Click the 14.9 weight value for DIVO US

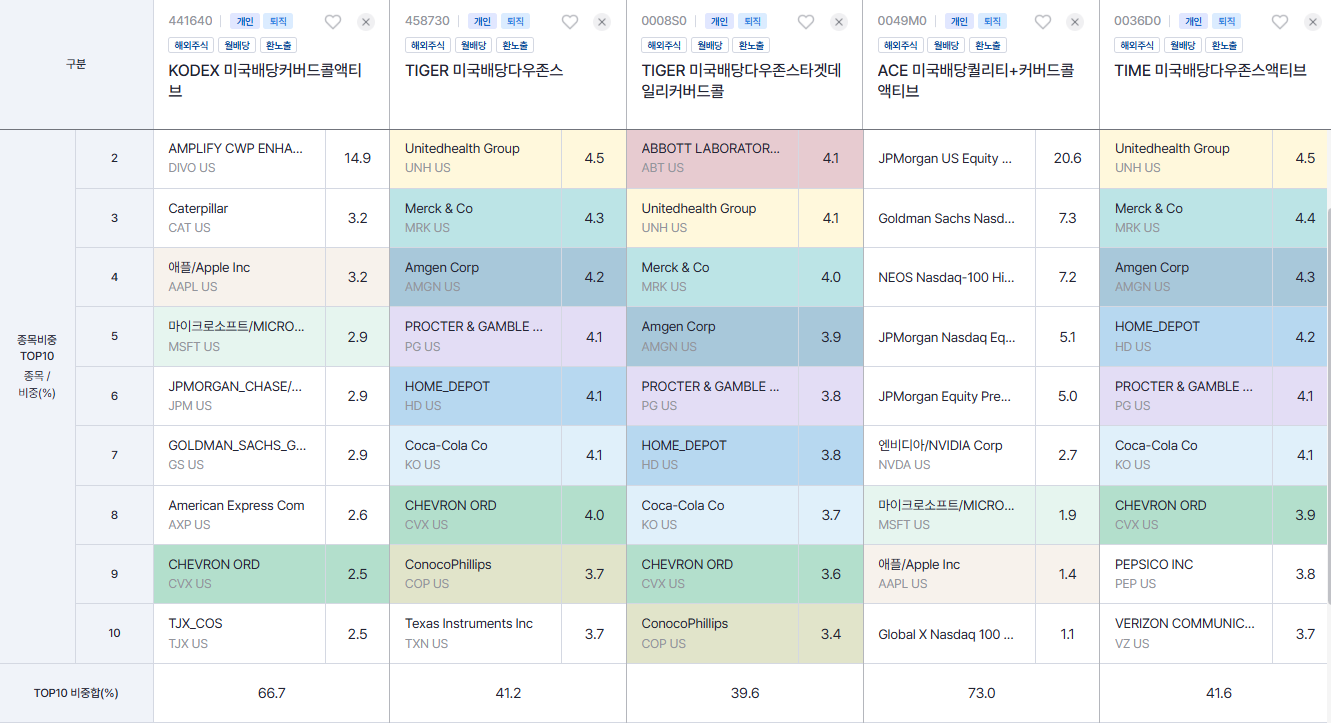(x=357, y=158)
